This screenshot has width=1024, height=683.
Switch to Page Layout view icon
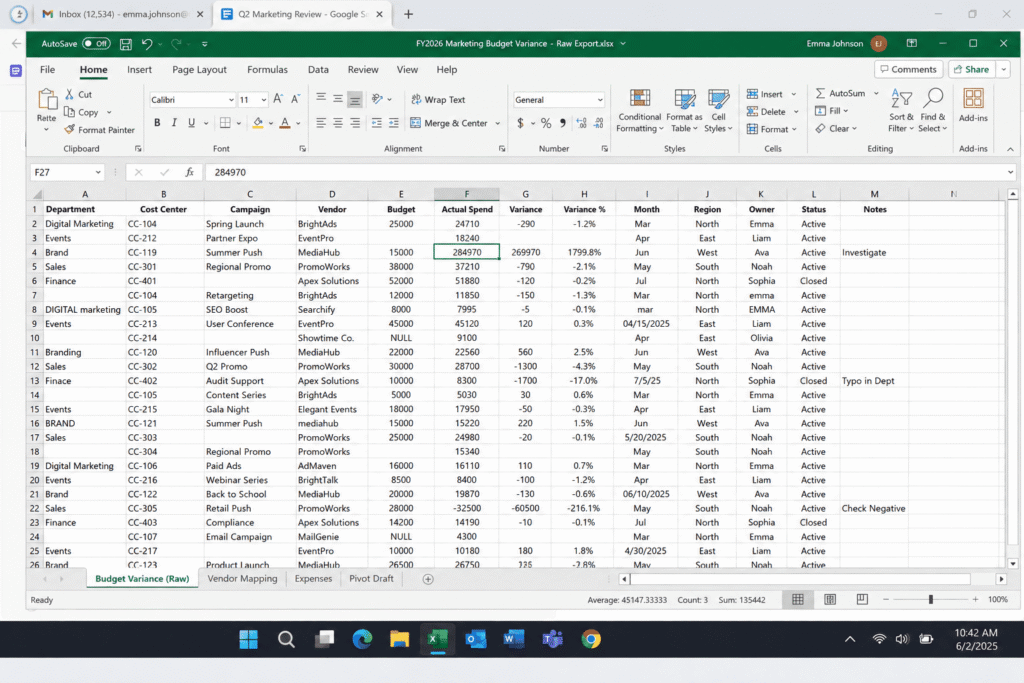point(830,599)
